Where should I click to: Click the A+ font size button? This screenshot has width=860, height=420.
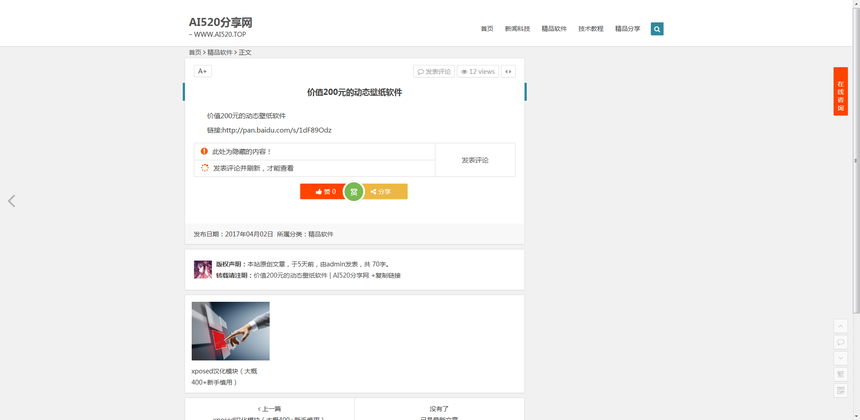pos(202,71)
